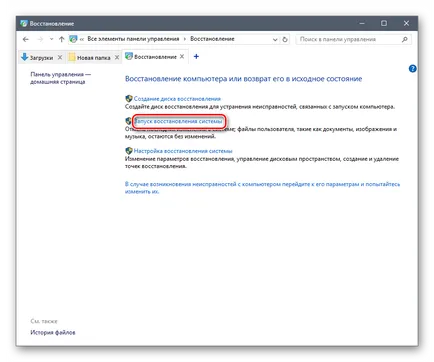
Task: Maximize the Восстановление window
Action: 384,23
